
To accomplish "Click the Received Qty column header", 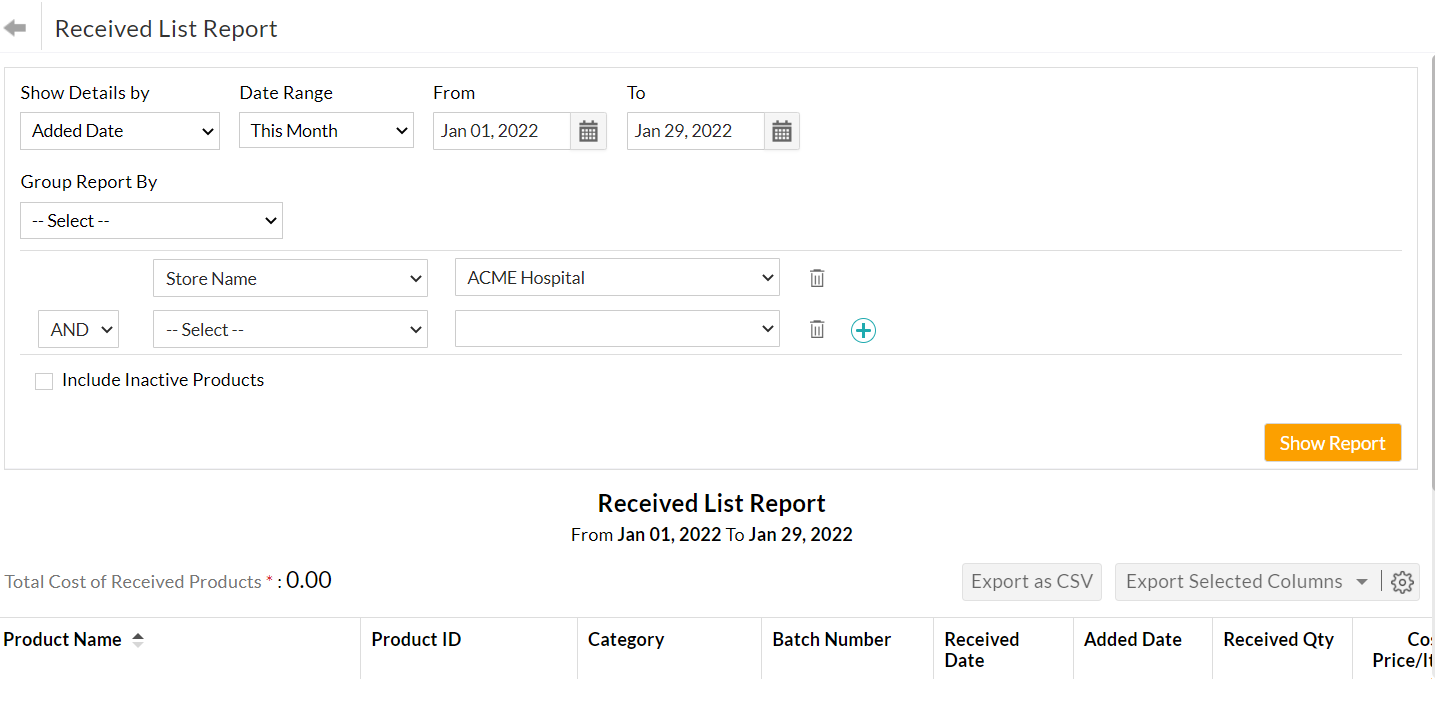I will click(1278, 640).
